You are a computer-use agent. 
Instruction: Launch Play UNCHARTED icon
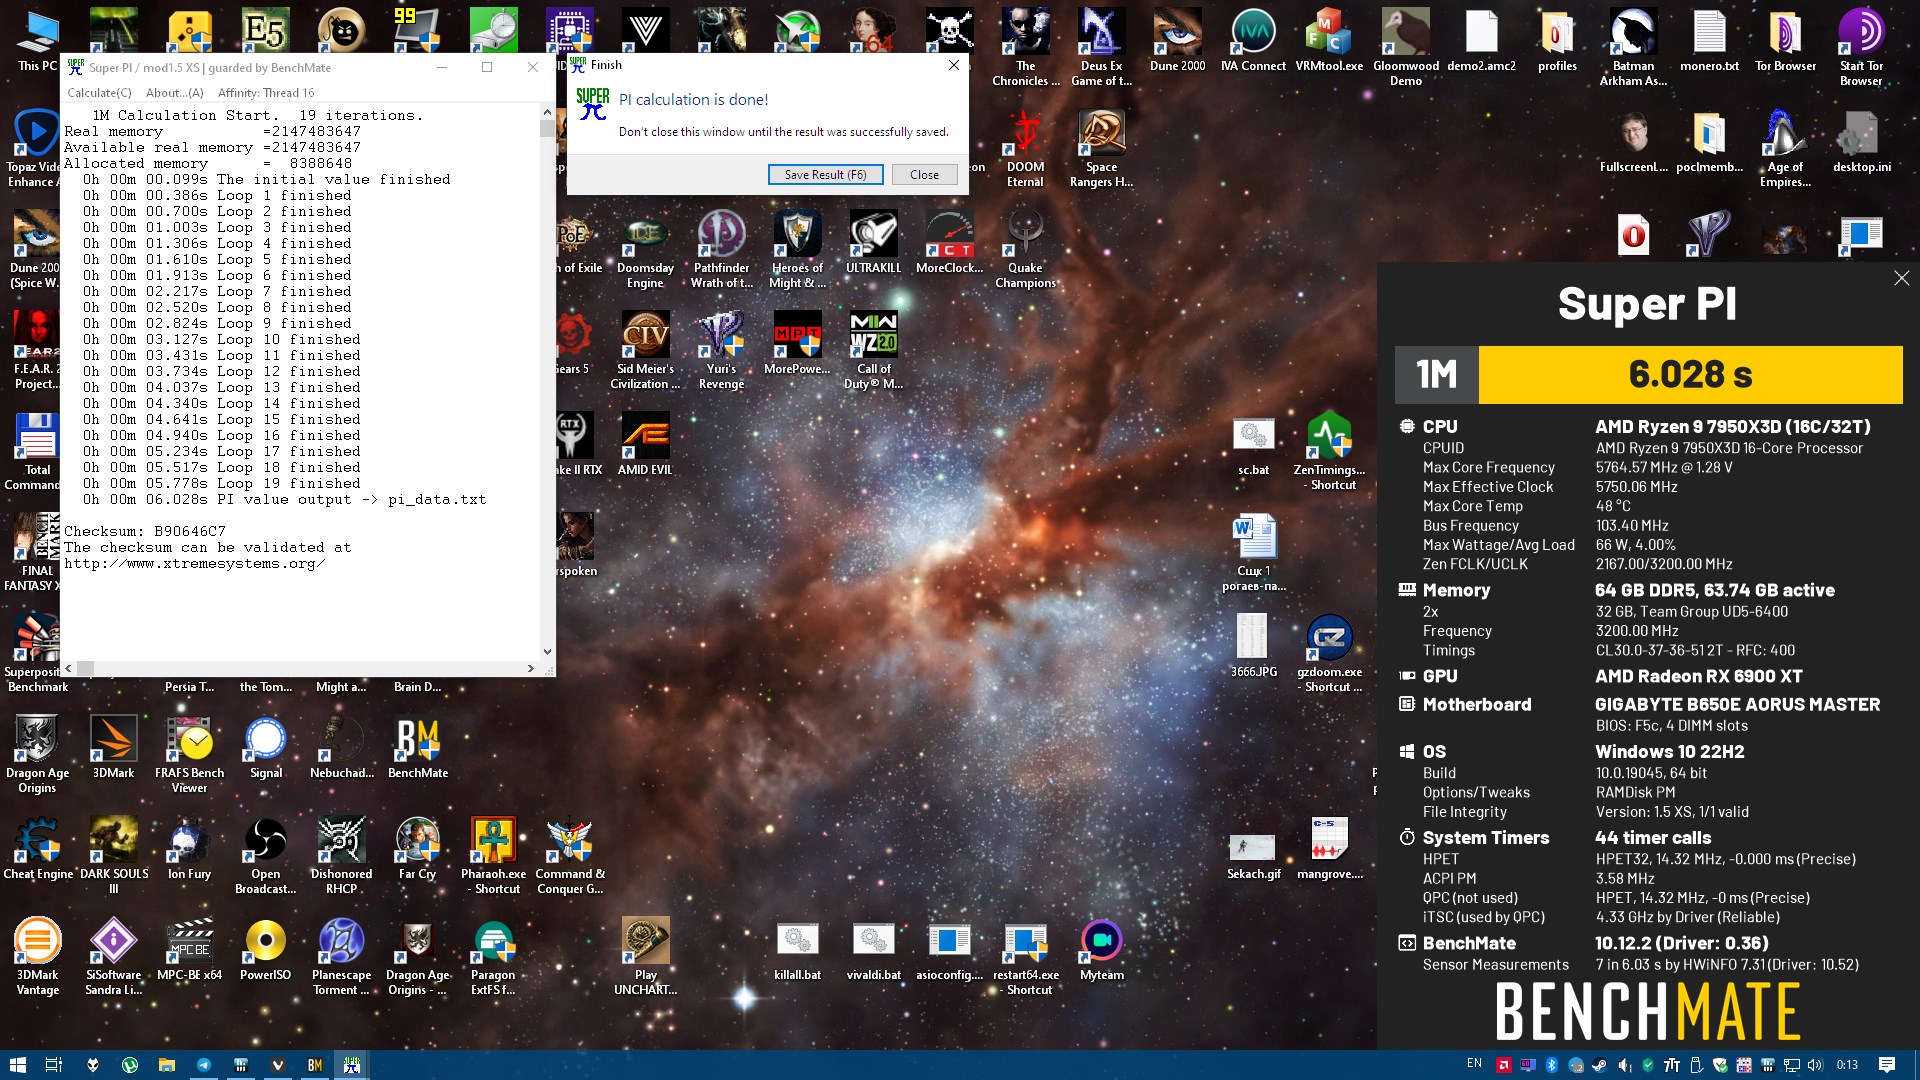click(646, 957)
